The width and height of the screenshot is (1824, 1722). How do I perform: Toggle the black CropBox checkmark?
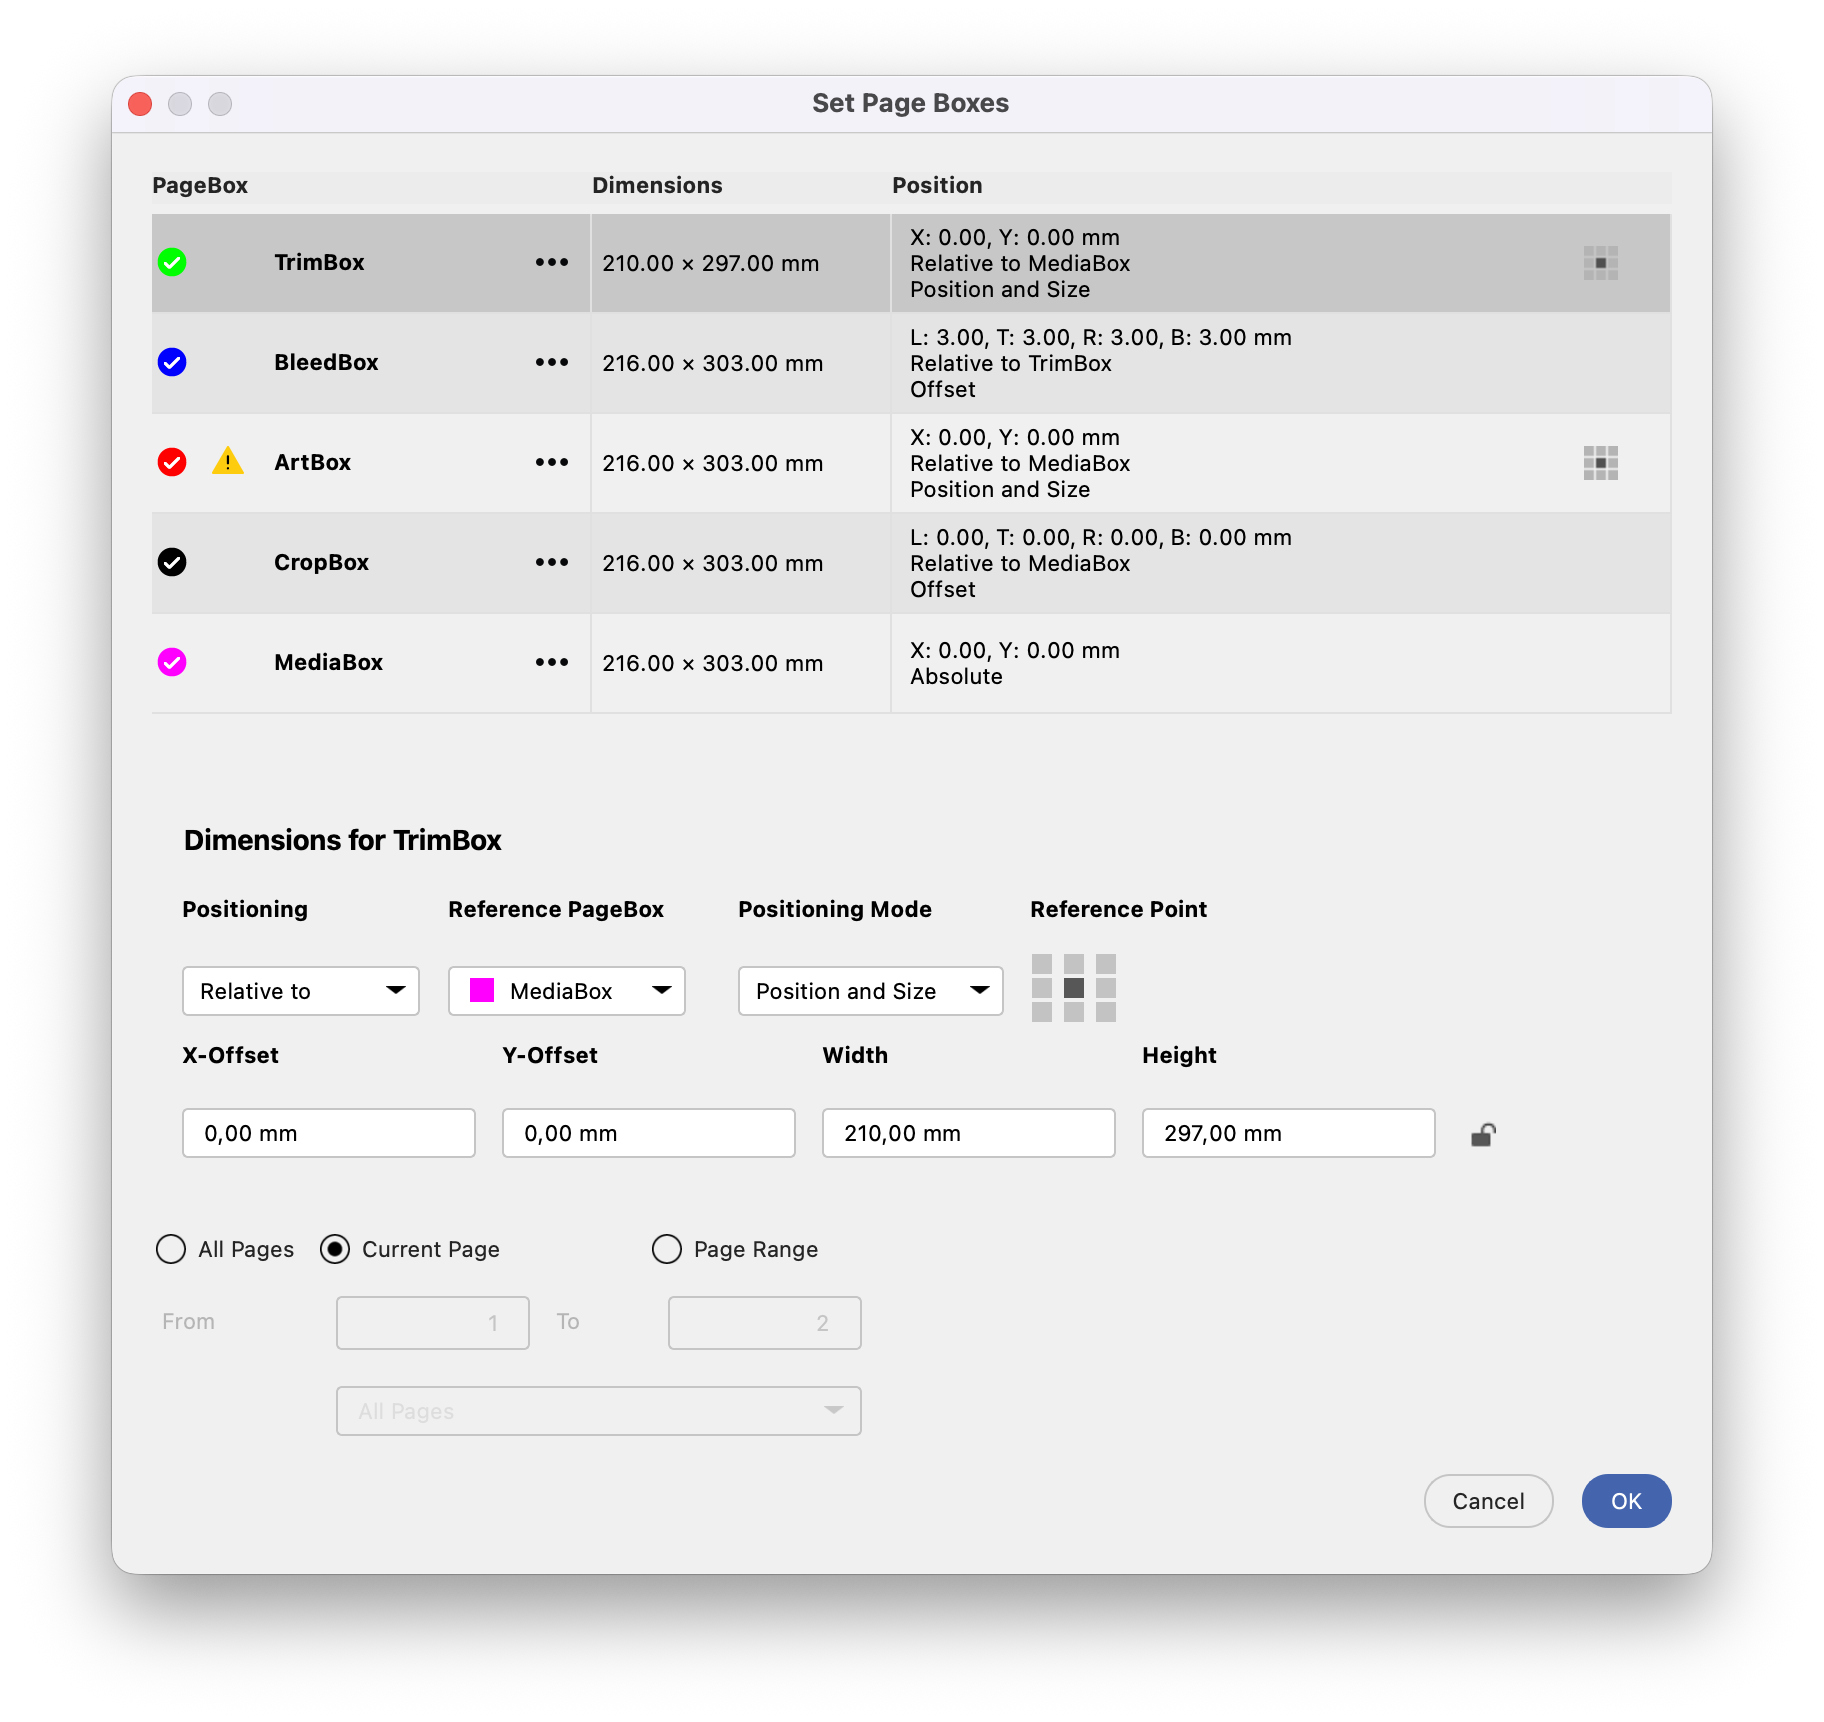(172, 562)
